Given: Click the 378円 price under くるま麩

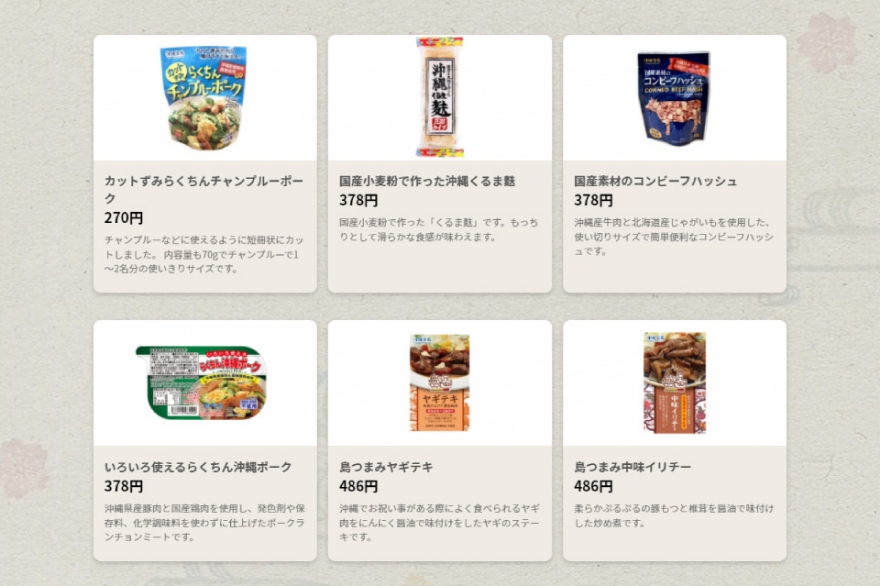Looking at the screenshot, I should tap(359, 200).
